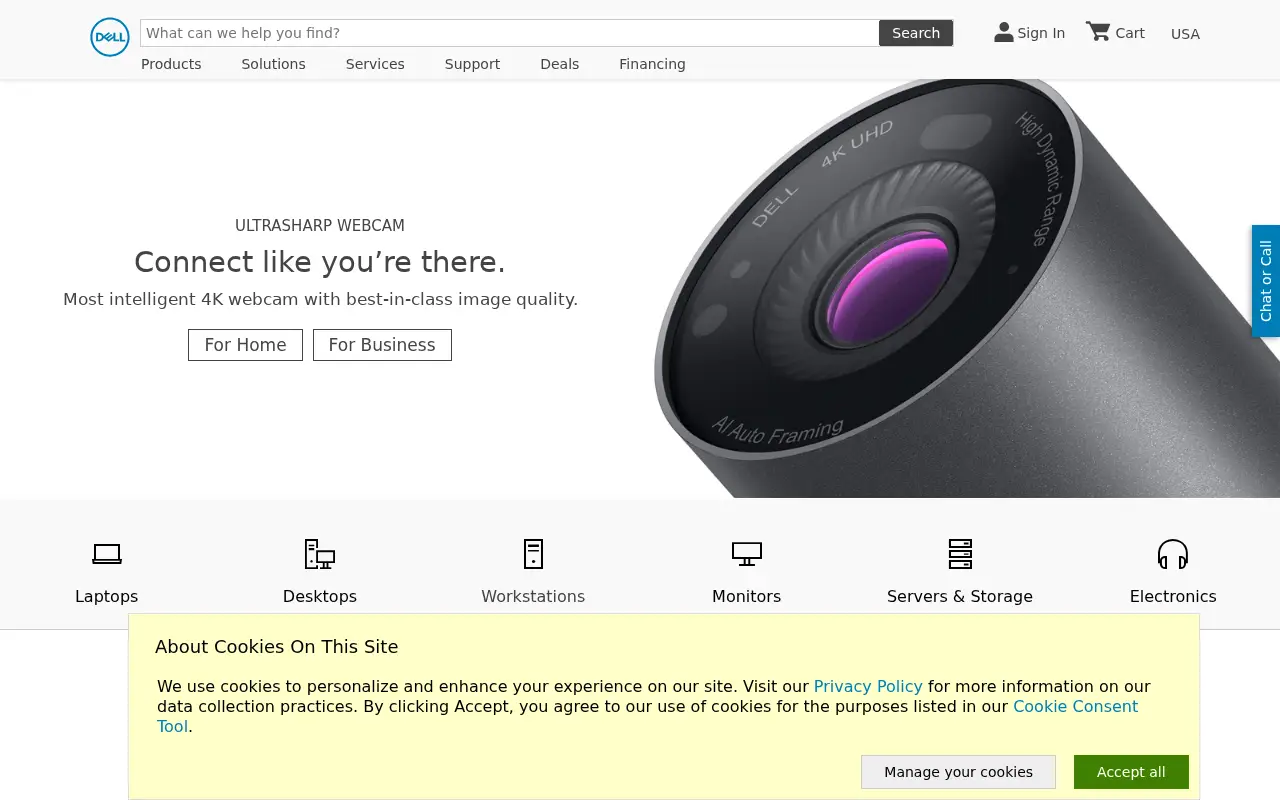Select the Electronics headphones icon
Image resolution: width=1280 pixels, height=800 pixels.
1173,554
